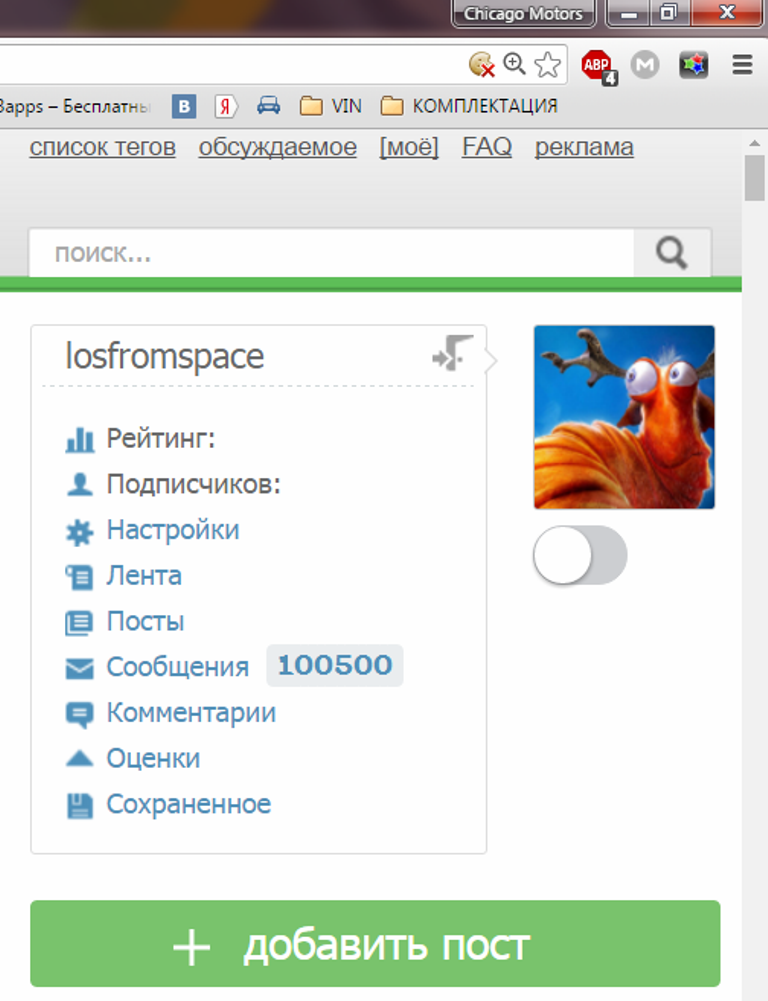Open the VK bookmark icon
Image resolution: width=768 pixels, height=1001 pixels.
click(x=183, y=106)
